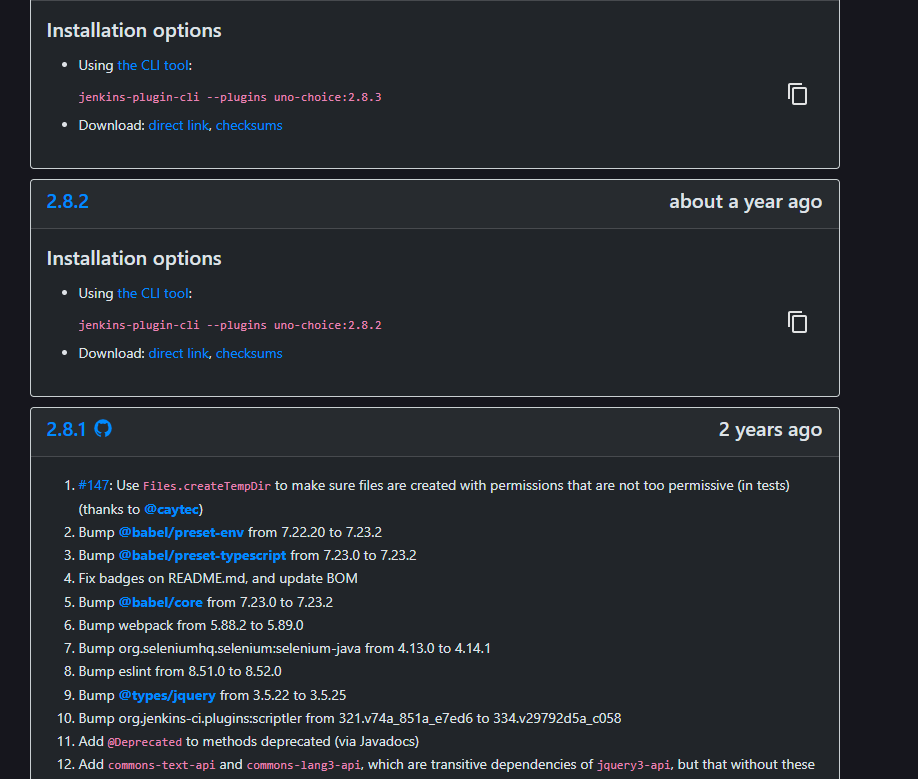
Task: View checksums for the 2.8.3 release
Action: [x=249, y=125]
